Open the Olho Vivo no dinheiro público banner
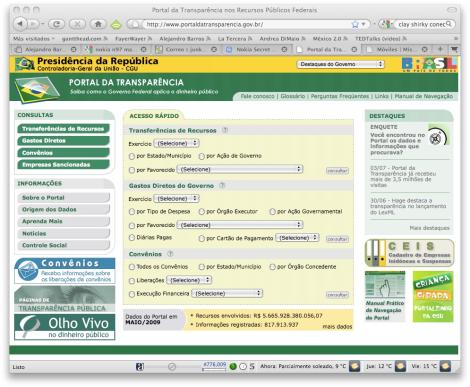 (65, 327)
